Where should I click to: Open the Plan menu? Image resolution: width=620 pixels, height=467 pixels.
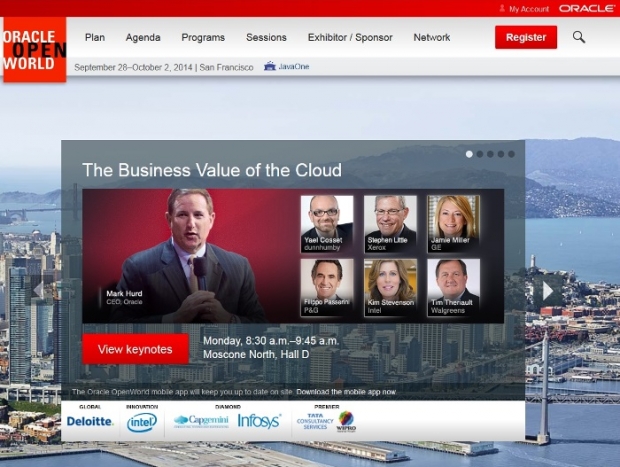pos(95,38)
